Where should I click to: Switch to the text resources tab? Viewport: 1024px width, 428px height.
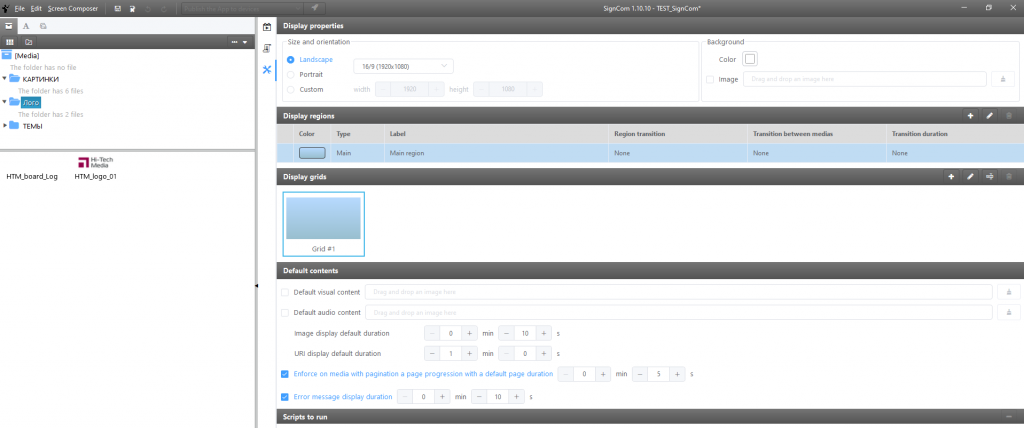pyautogui.click(x=26, y=25)
